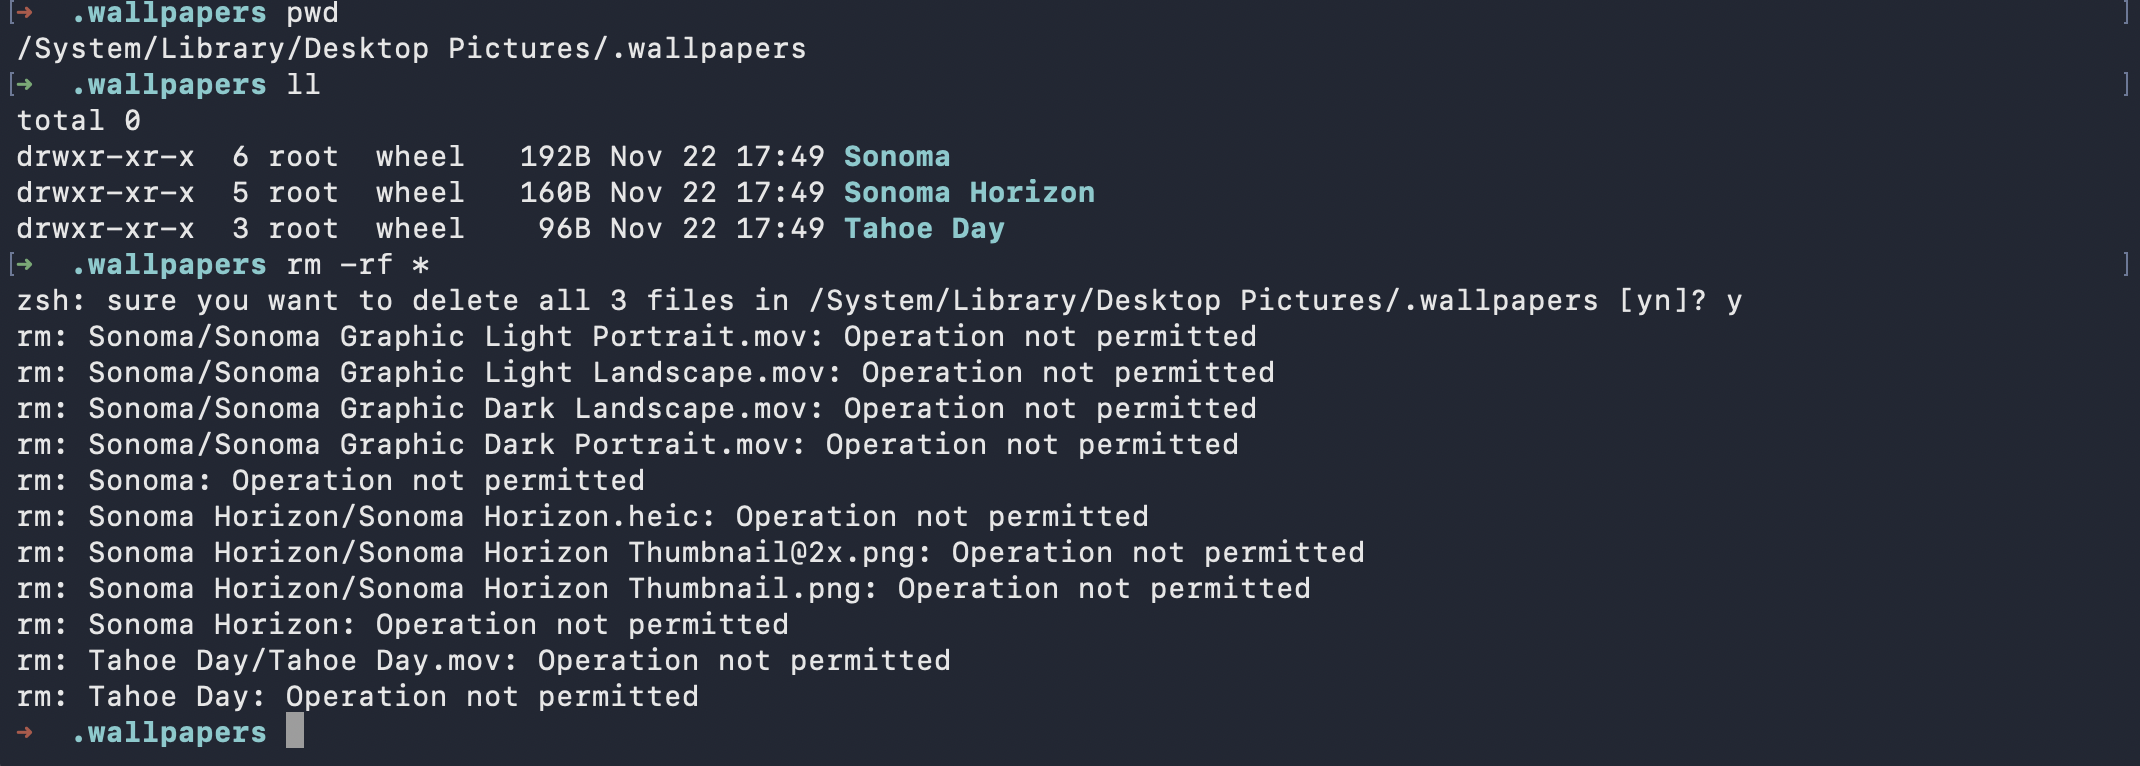The image size is (2140, 766).
Task: Click the 192B size value for Sonoma
Action: (x=554, y=156)
